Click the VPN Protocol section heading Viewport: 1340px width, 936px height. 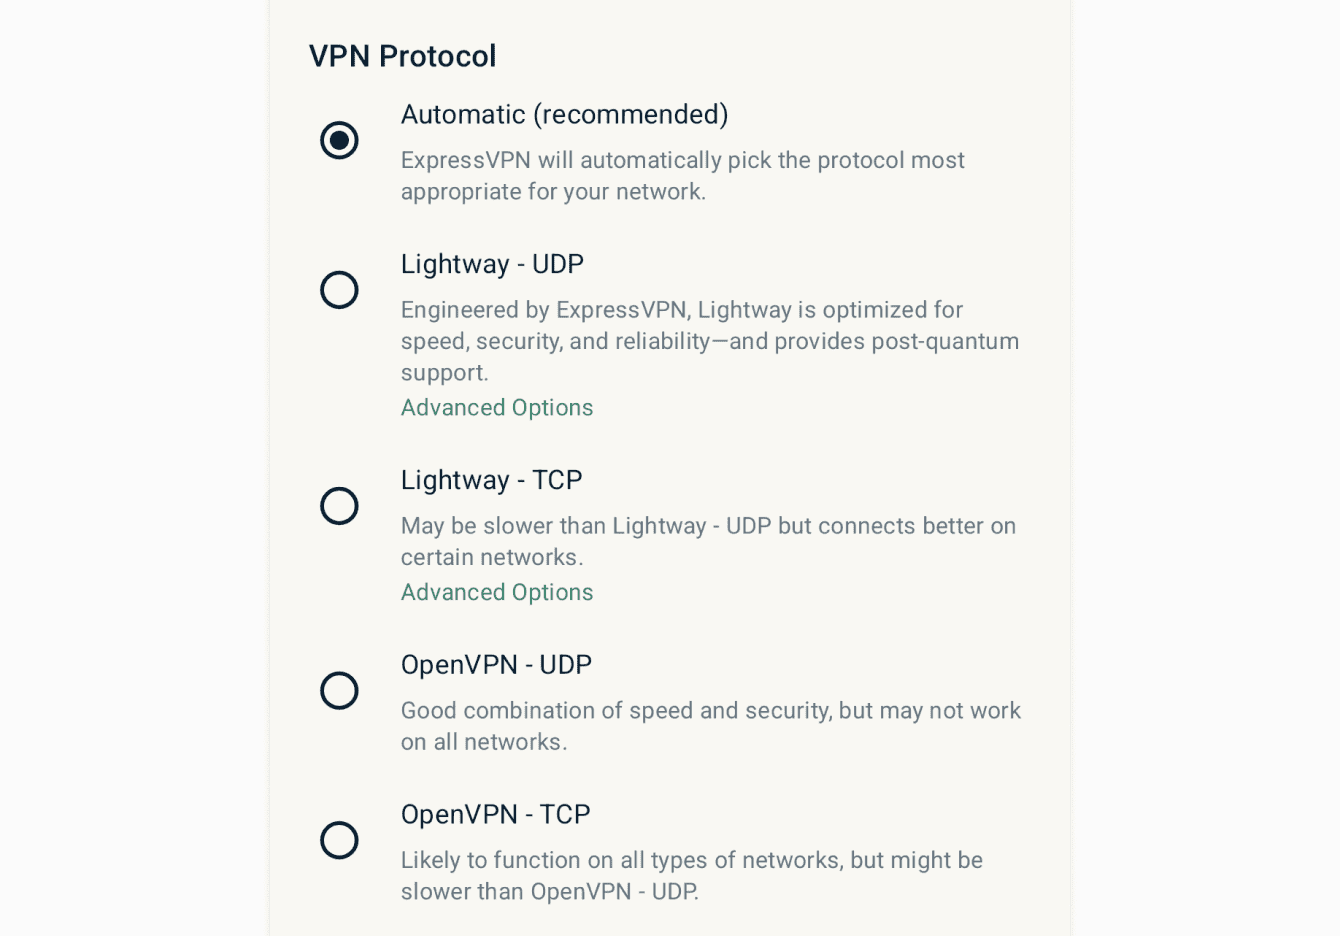(x=402, y=56)
